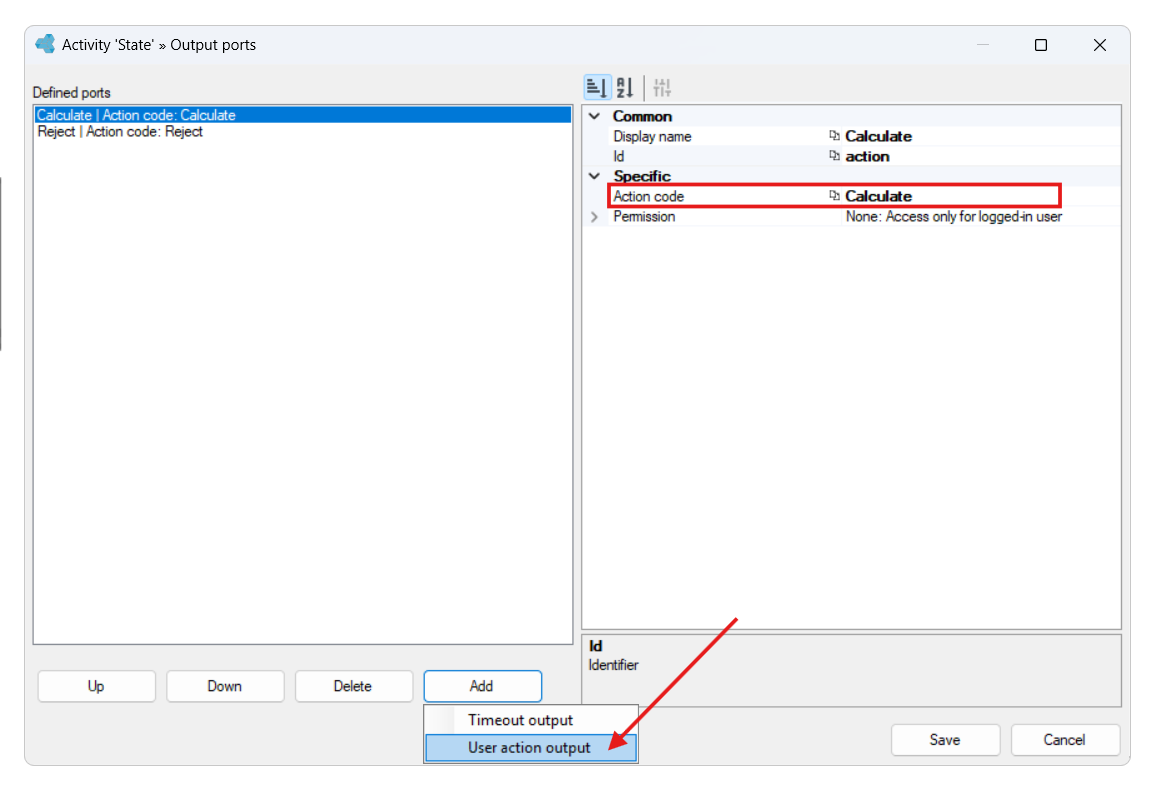Select the 'Permission' property label
Image resolution: width=1156 pixels, height=801 pixels.
coord(644,217)
